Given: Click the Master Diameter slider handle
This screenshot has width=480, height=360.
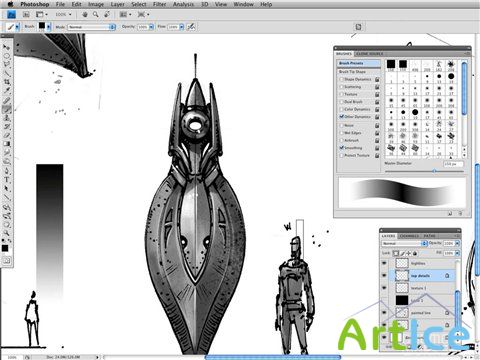Looking at the screenshot, I should tap(434, 171).
